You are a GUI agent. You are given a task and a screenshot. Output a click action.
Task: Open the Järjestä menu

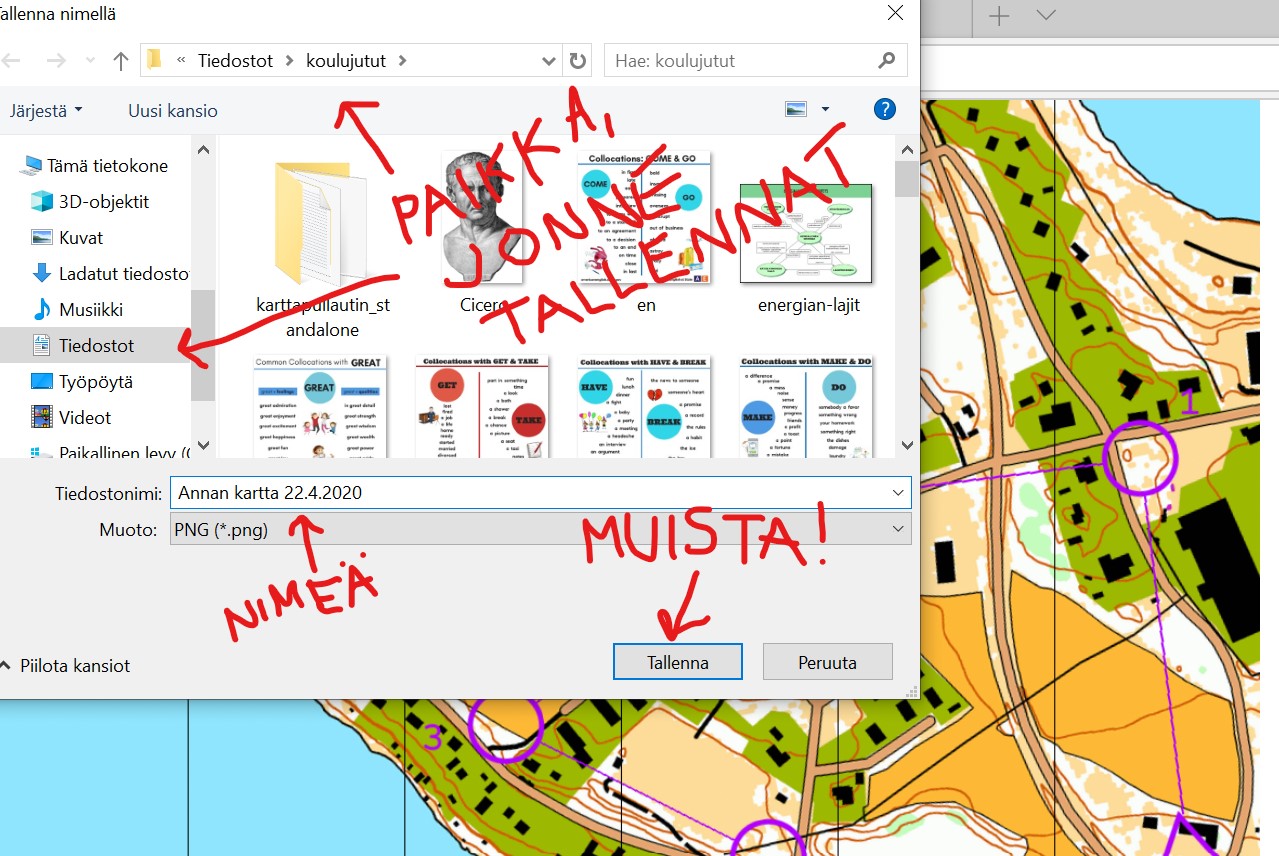pyautogui.click(x=46, y=111)
